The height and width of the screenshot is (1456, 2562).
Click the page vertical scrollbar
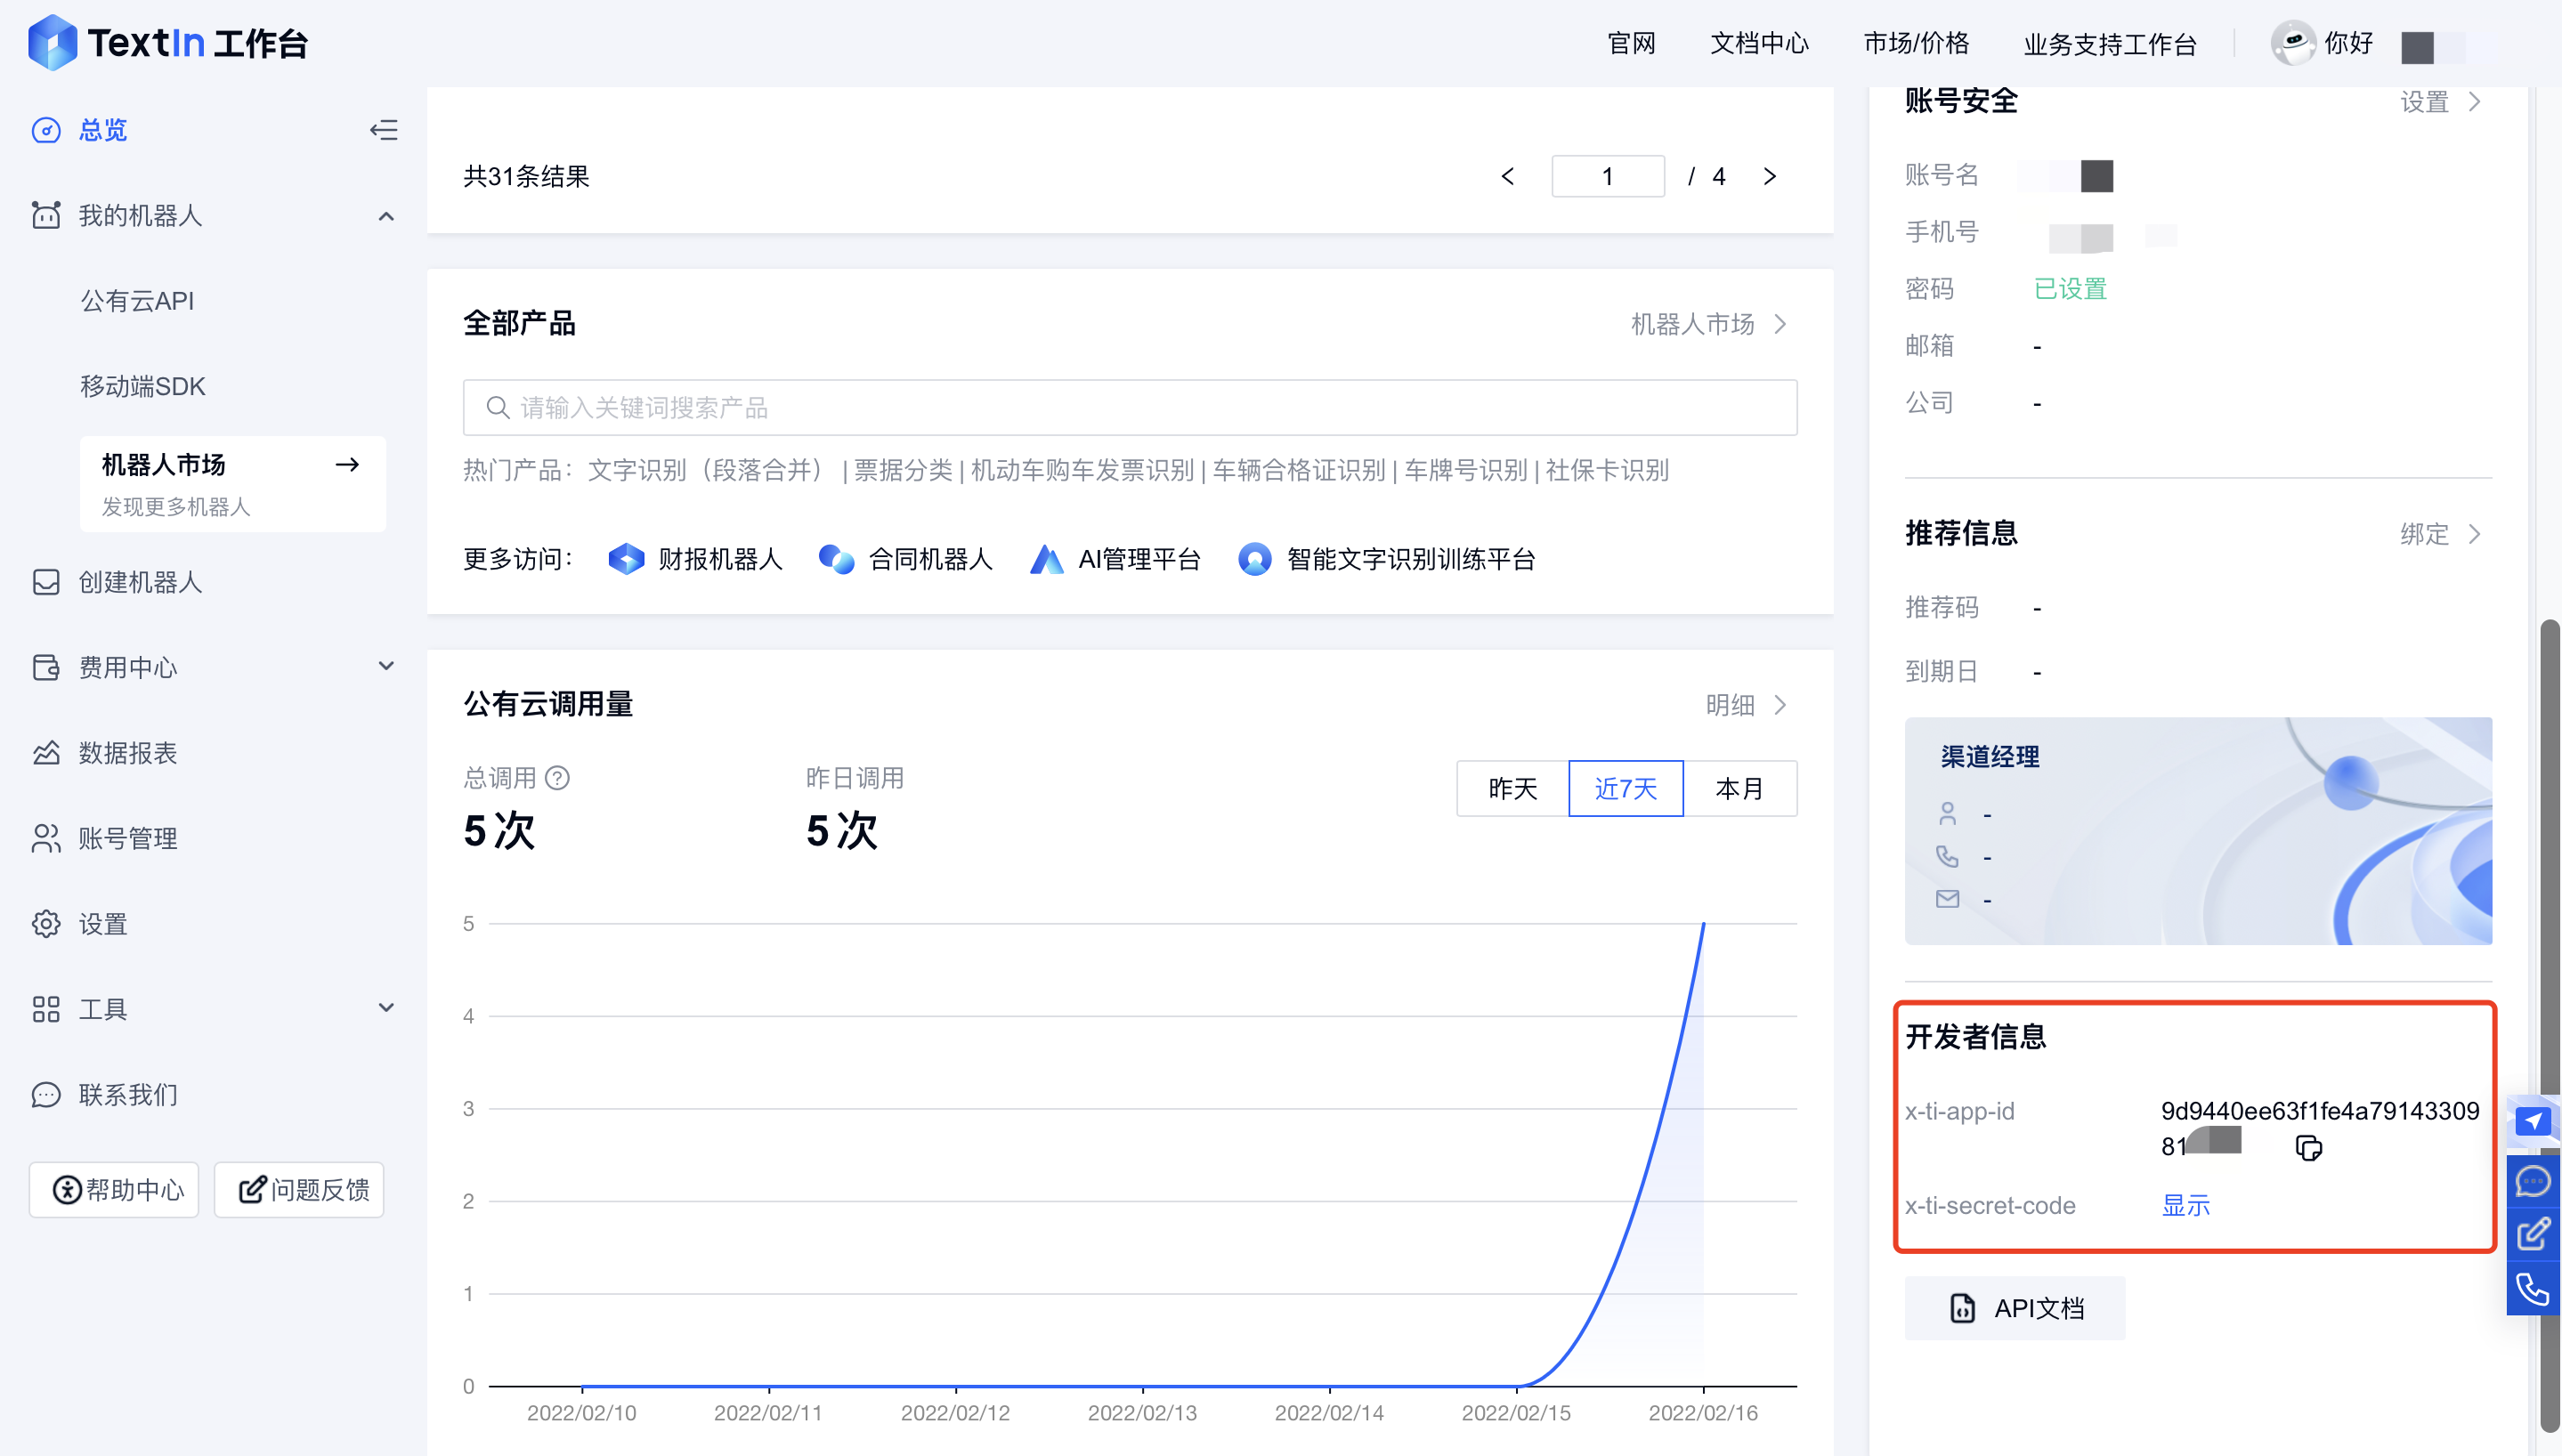click(2550, 1025)
